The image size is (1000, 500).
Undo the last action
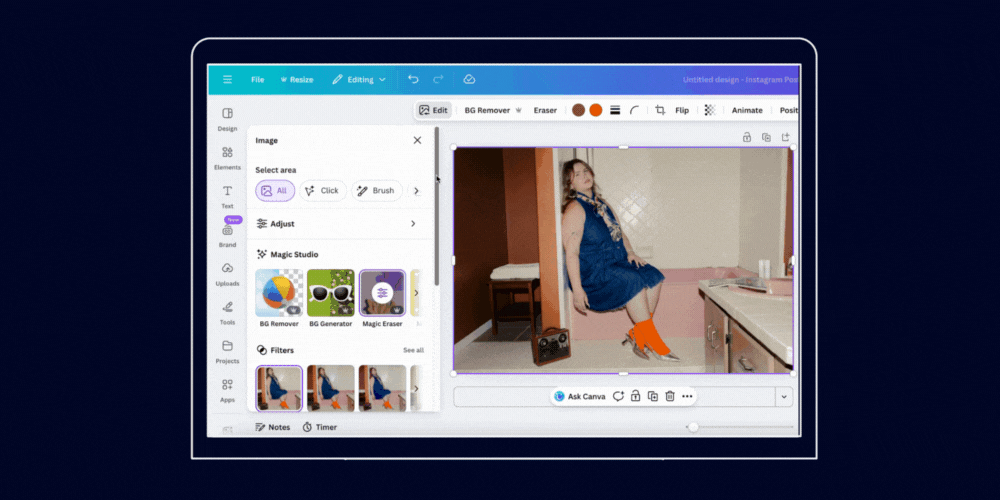coord(413,79)
